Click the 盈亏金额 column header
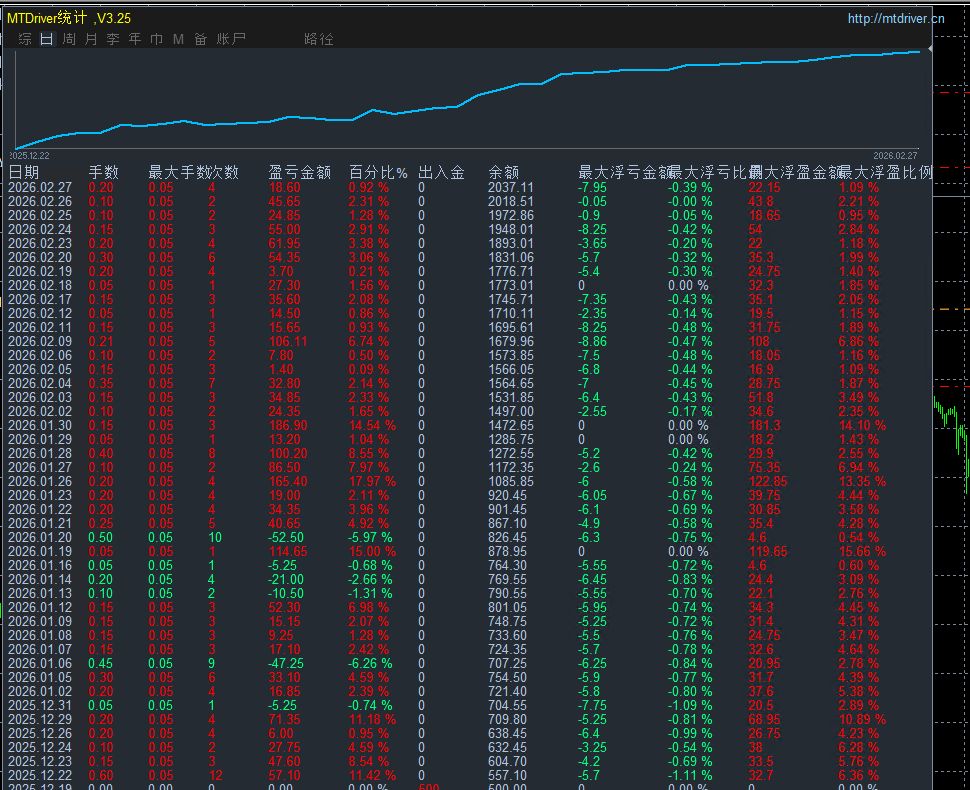The height and width of the screenshot is (790, 970). (299, 172)
